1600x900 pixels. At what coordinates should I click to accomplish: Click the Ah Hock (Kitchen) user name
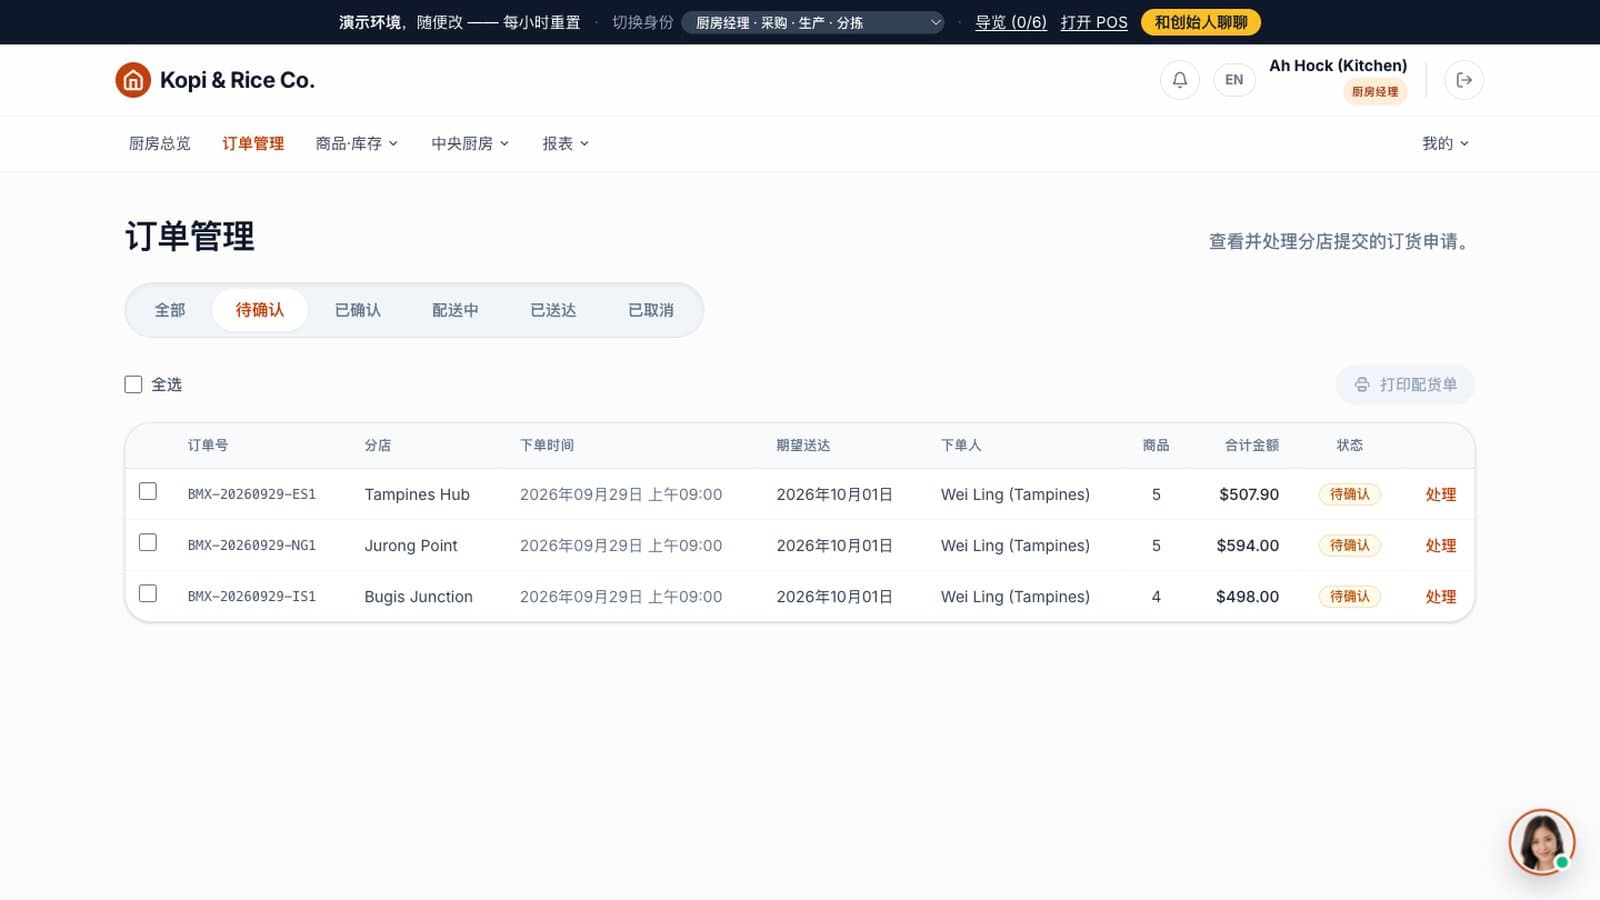[x=1338, y=65]
